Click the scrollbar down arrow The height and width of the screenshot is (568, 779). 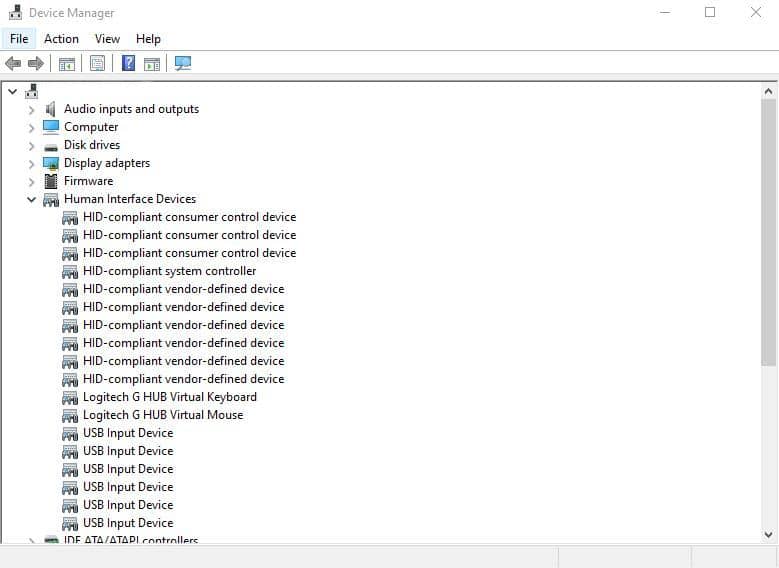click(x=768, y=535)
